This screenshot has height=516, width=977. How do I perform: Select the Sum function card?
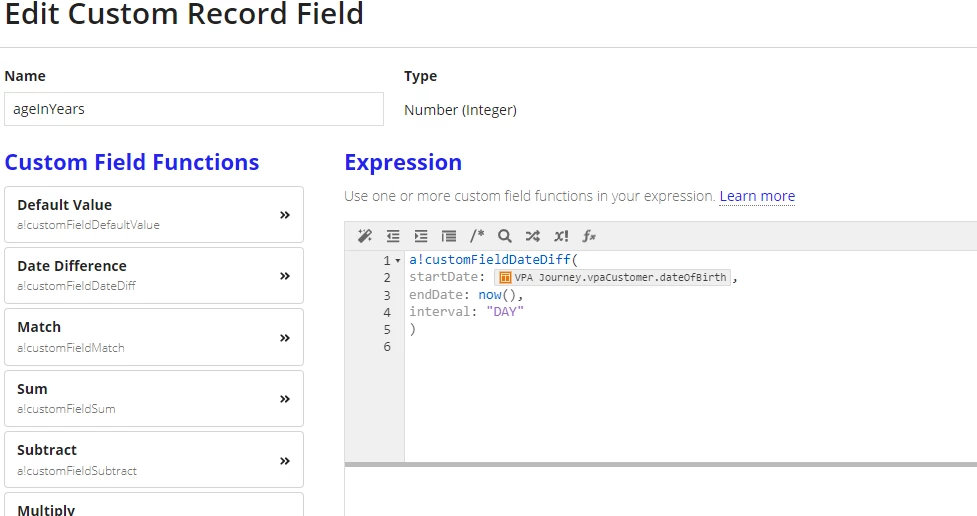click(154, 398)
